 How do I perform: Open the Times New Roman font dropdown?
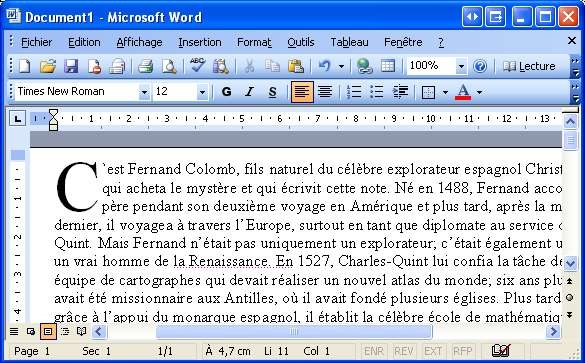click(x=144, y=92)
